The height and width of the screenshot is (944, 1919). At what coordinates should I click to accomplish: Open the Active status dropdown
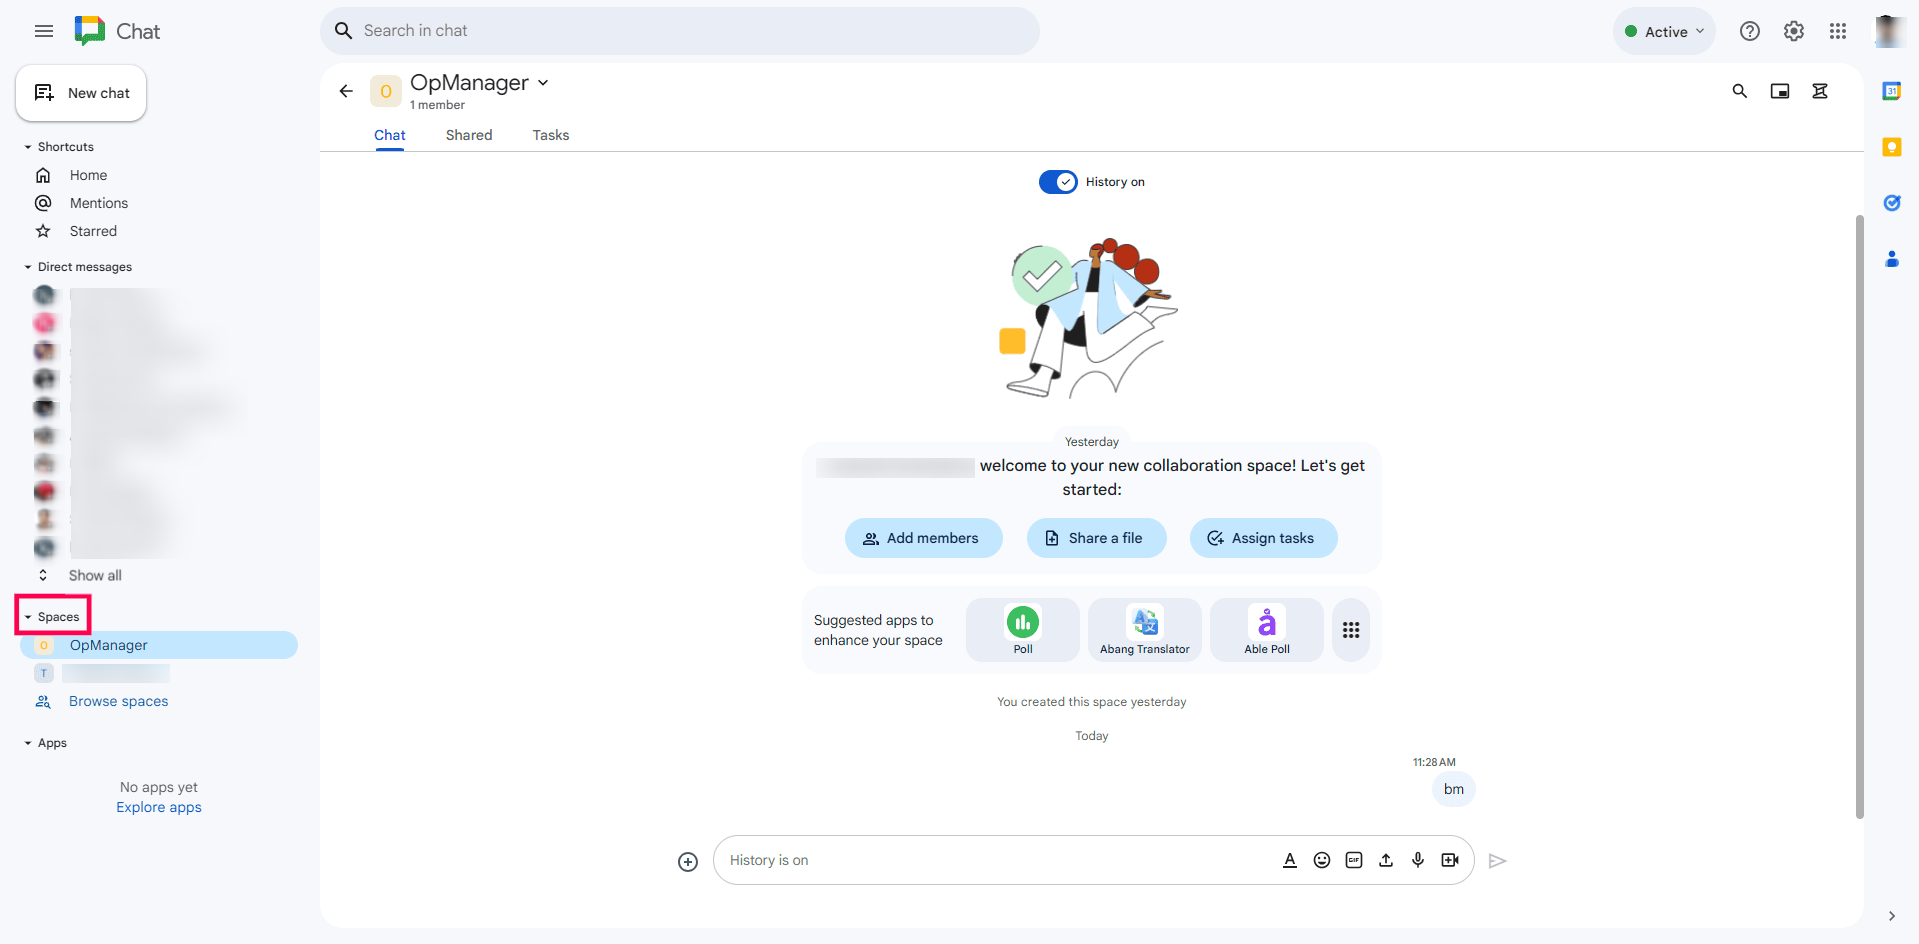(1664, 31)
